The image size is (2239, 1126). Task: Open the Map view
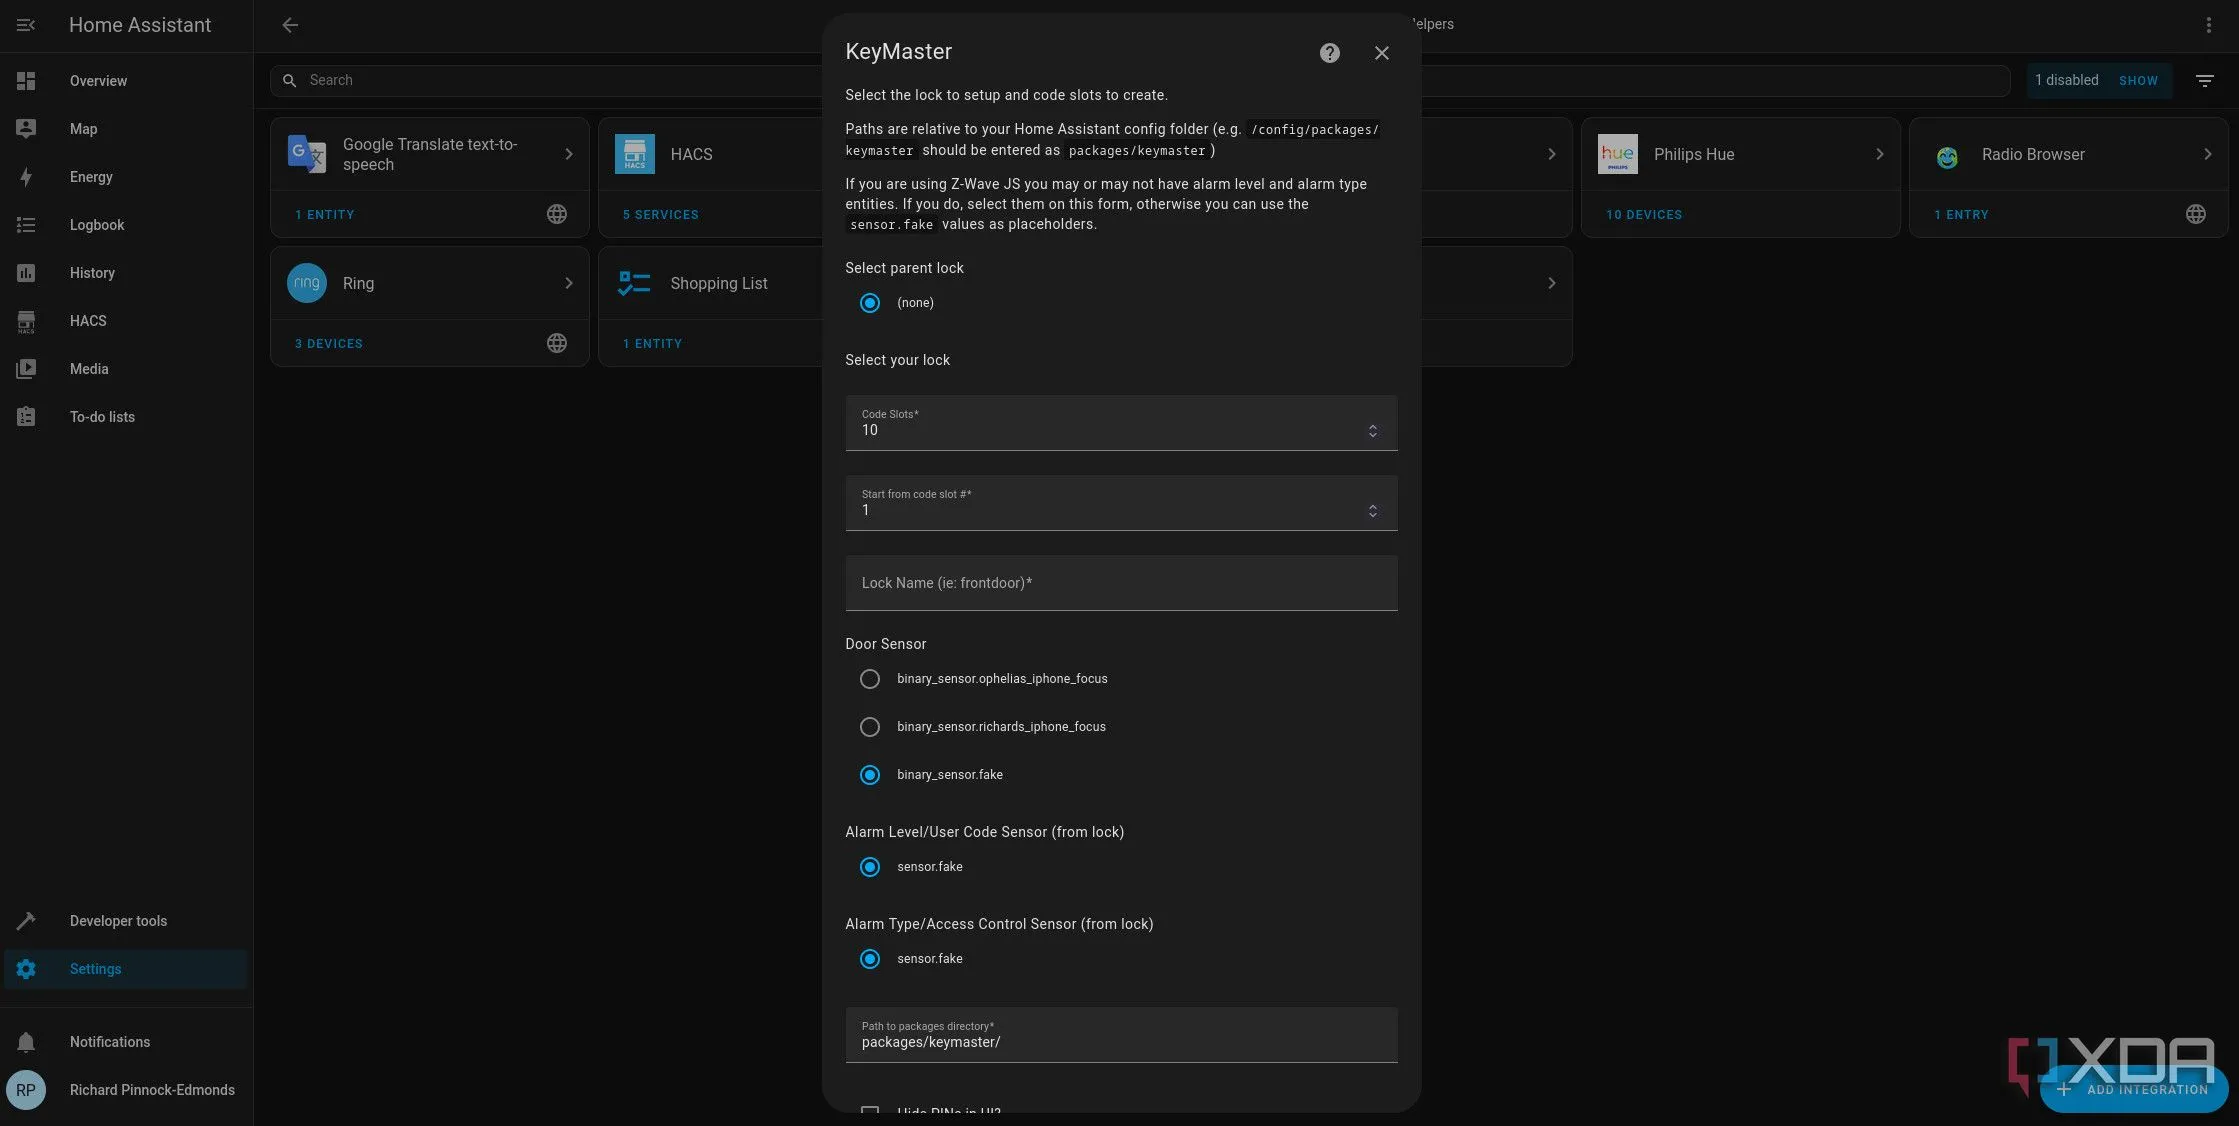click(x=125, y=129)
